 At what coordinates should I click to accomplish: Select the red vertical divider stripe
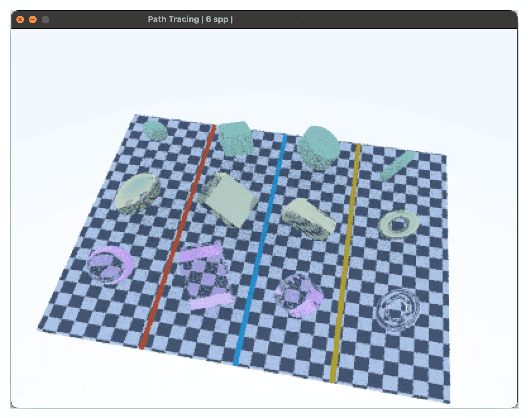[178, 237]
